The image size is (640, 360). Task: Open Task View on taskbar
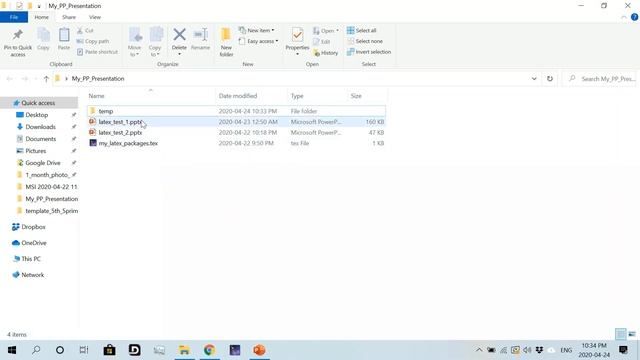point(84,350)
